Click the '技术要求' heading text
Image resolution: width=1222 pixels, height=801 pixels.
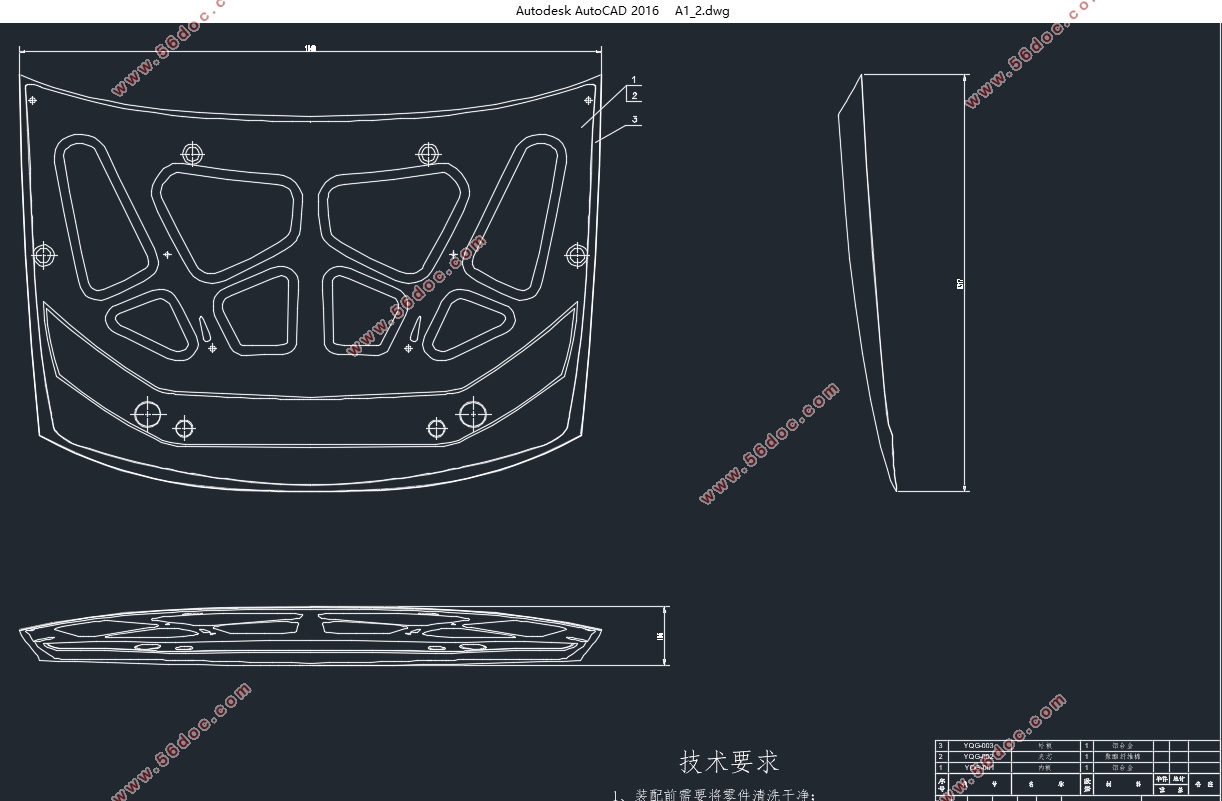click(730, 762)
